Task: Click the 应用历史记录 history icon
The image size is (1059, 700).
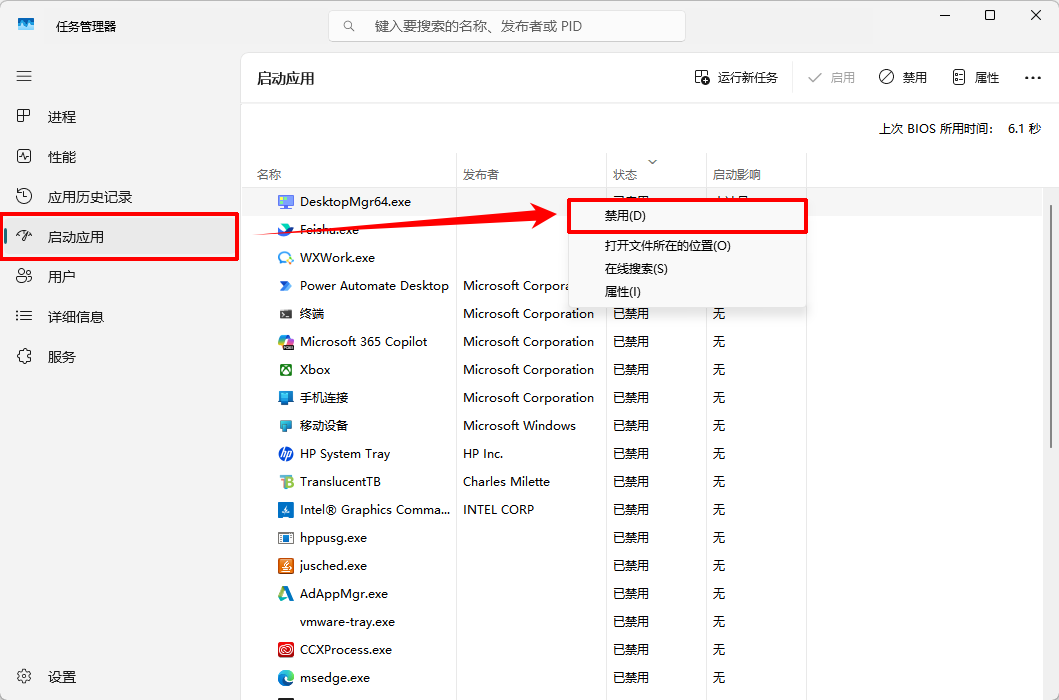Action: pyautogui.click(x=24, y=197)
